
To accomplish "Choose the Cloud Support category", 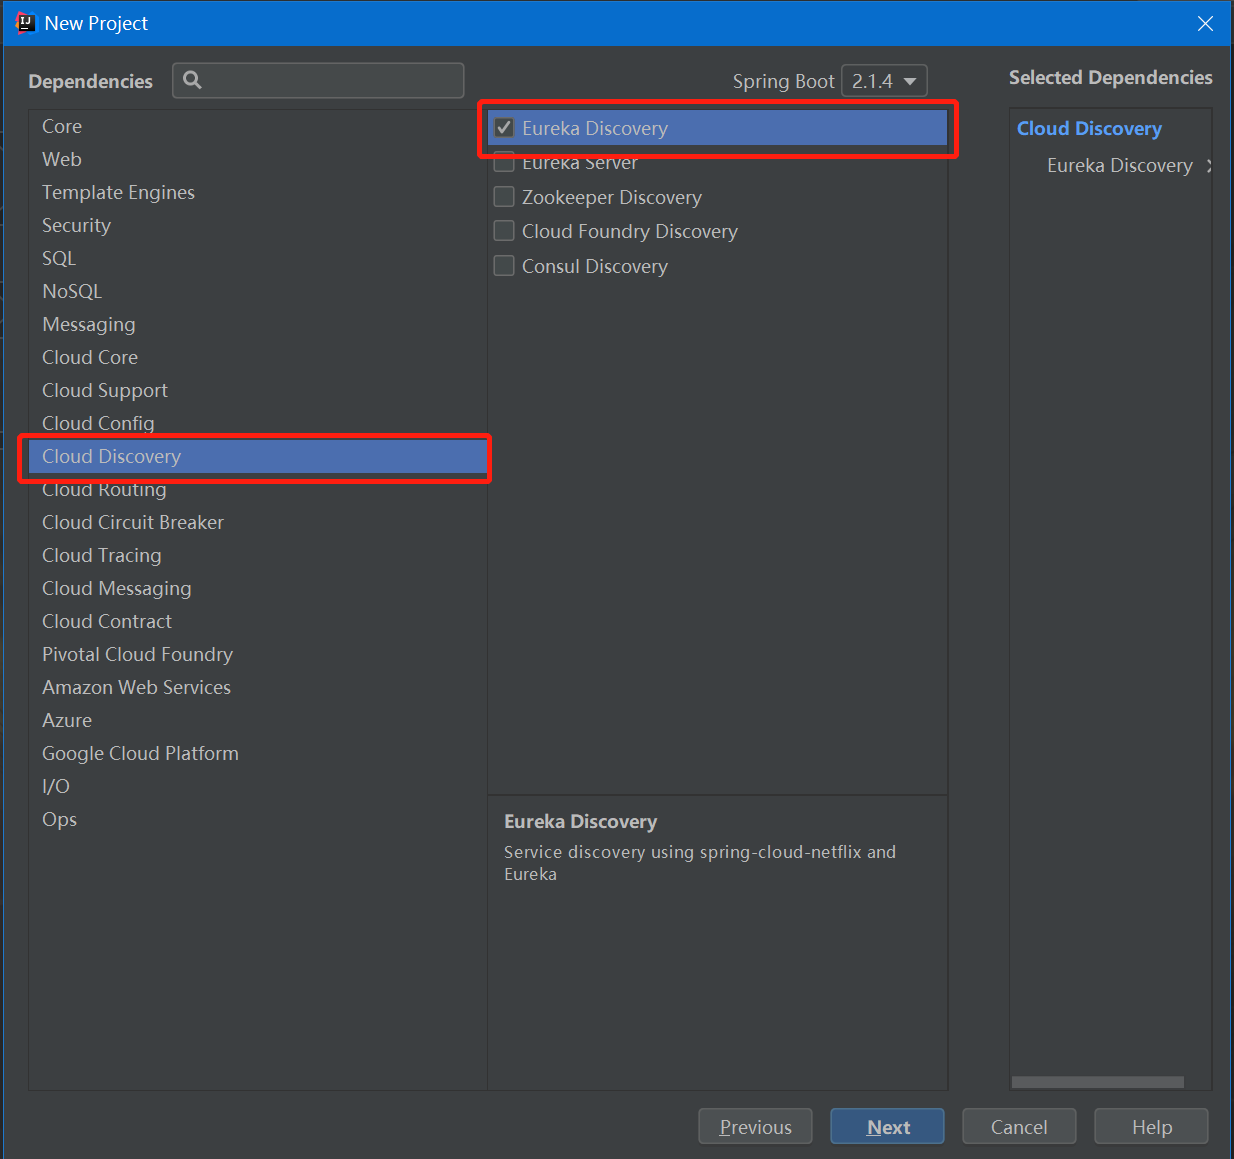I will (258, 390).
